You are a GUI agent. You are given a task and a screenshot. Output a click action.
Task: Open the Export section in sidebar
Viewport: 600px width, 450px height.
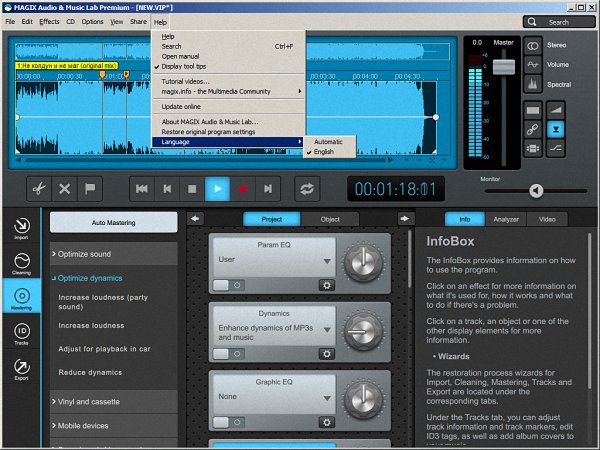pos(22,372)
